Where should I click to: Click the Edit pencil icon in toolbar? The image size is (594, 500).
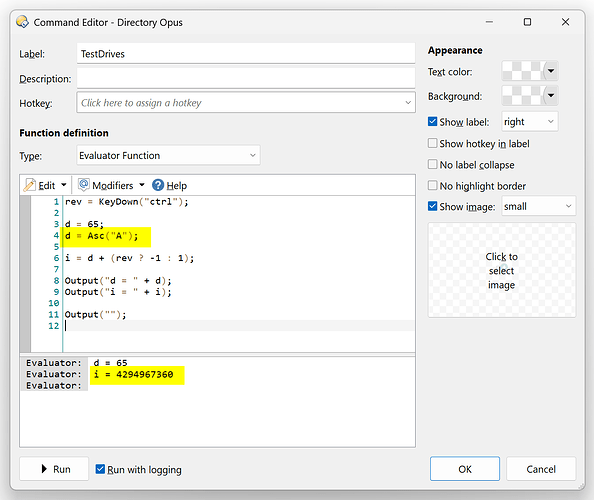pyautogui.click(x=30, y=185)
